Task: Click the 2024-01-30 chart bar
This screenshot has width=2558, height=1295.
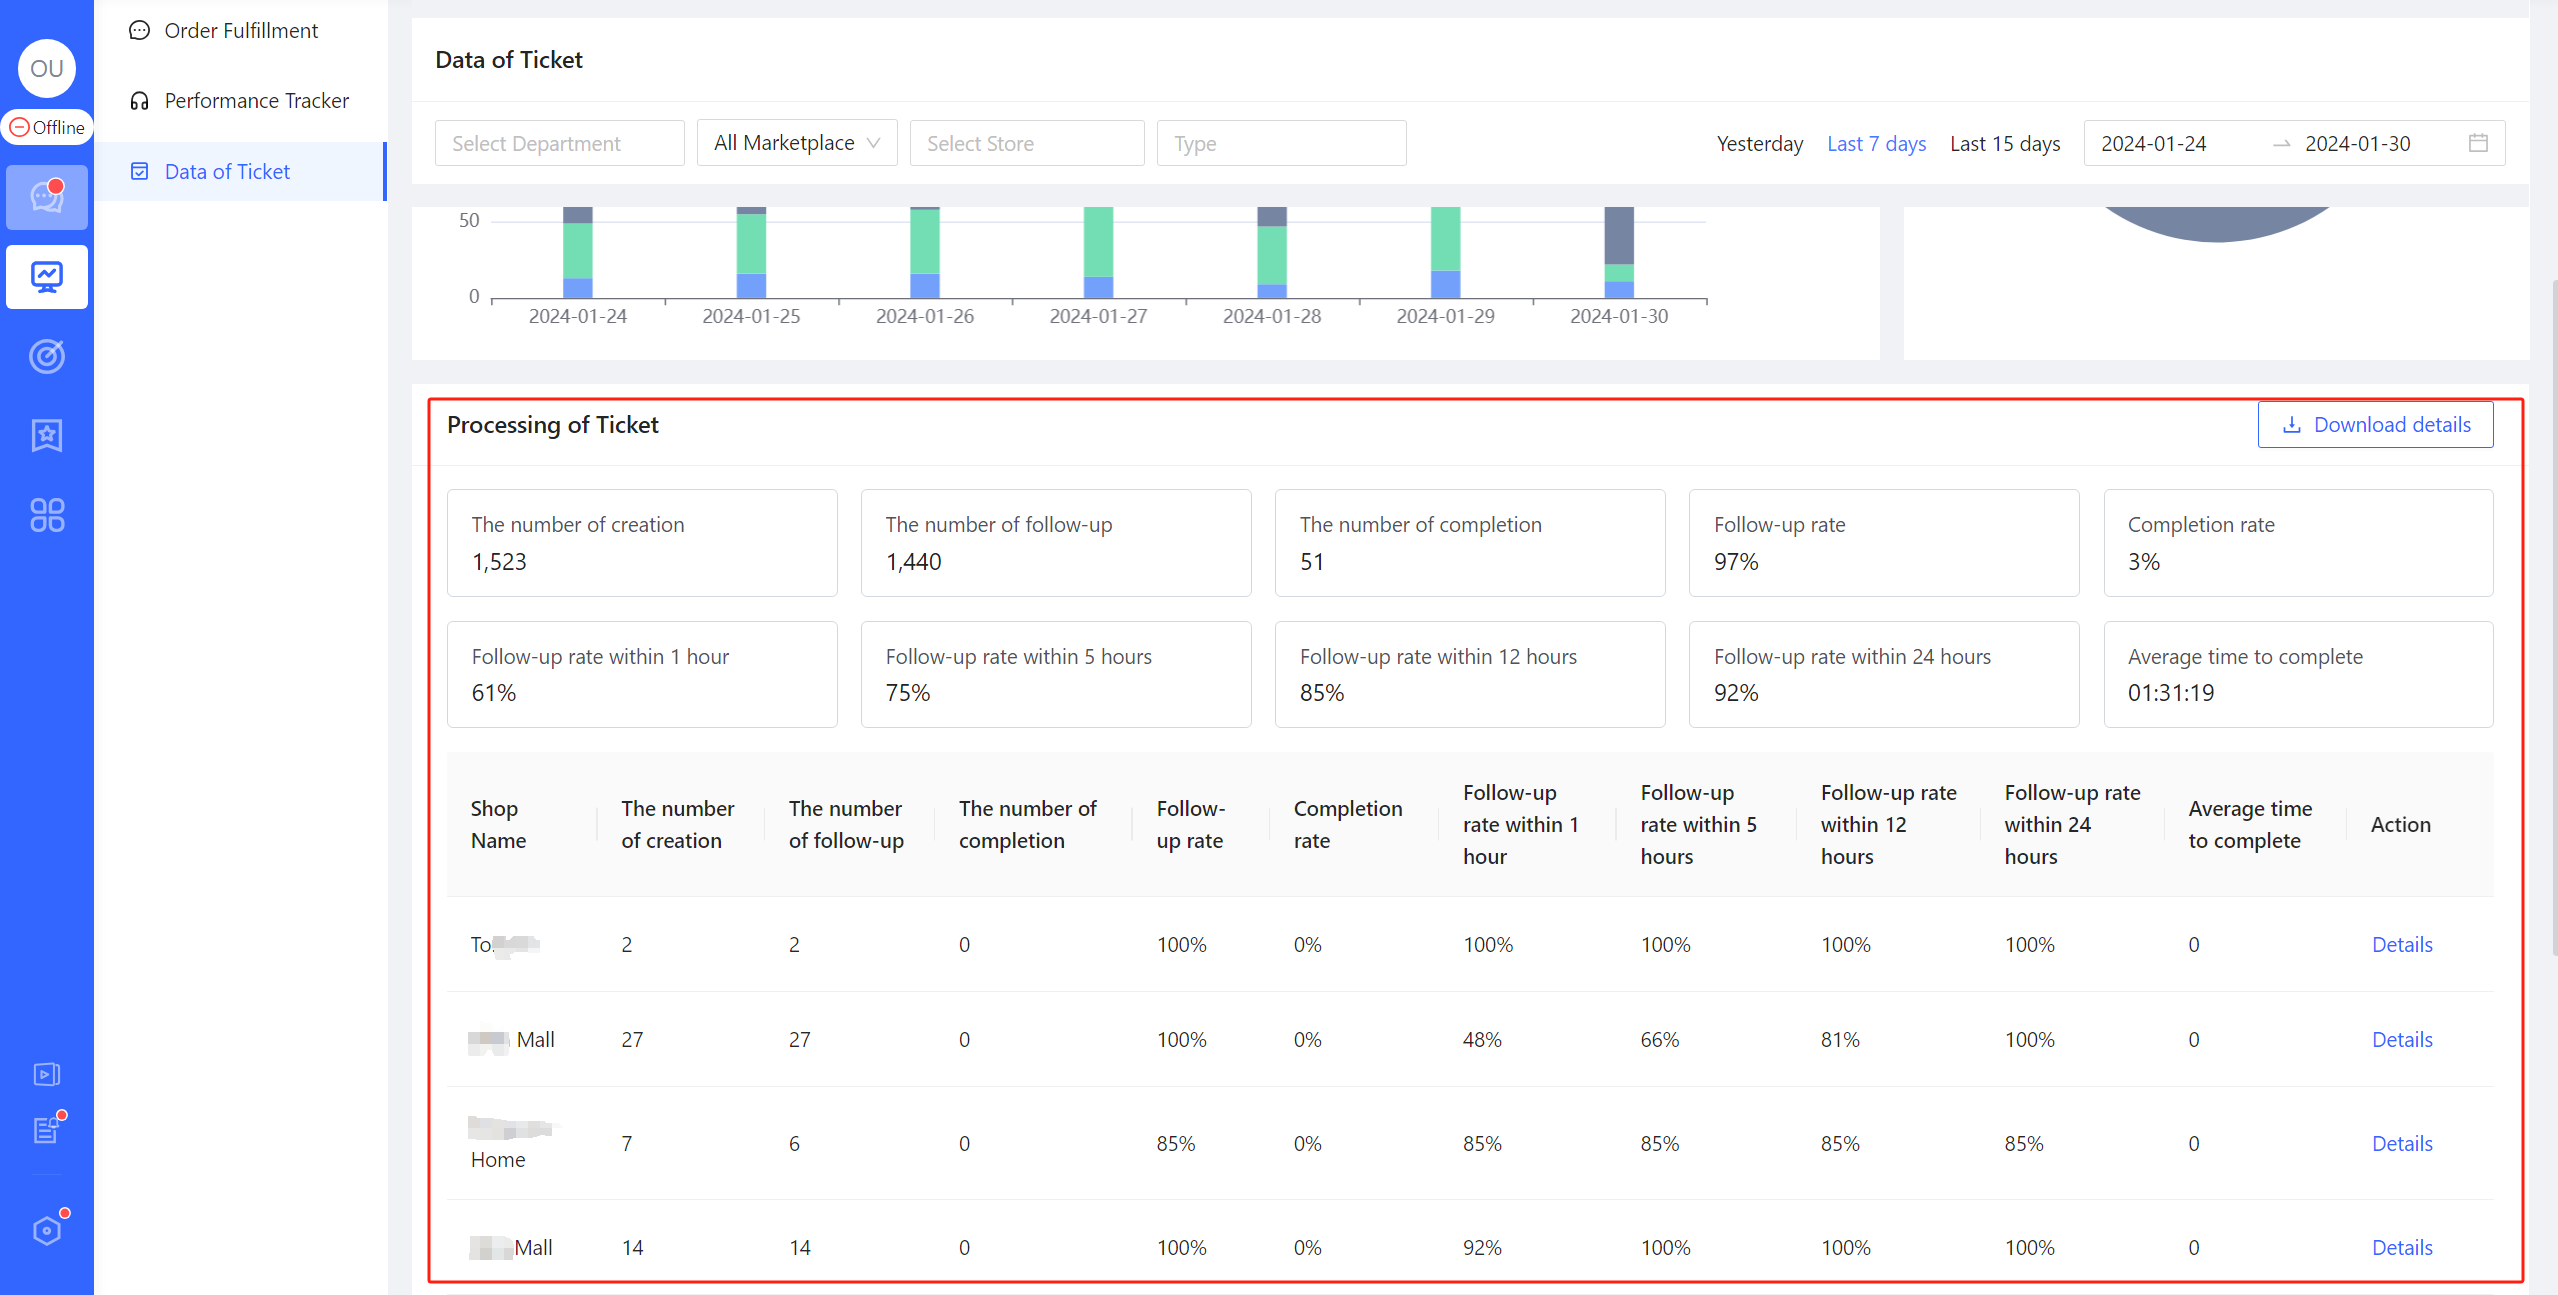Action: coord(1619,252)
